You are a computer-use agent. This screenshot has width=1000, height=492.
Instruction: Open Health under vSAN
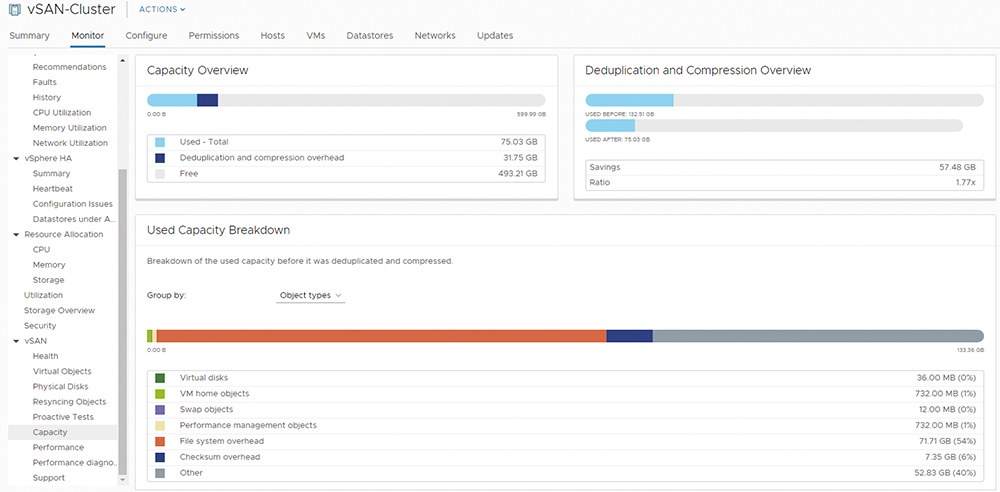[x=45, y=356]
